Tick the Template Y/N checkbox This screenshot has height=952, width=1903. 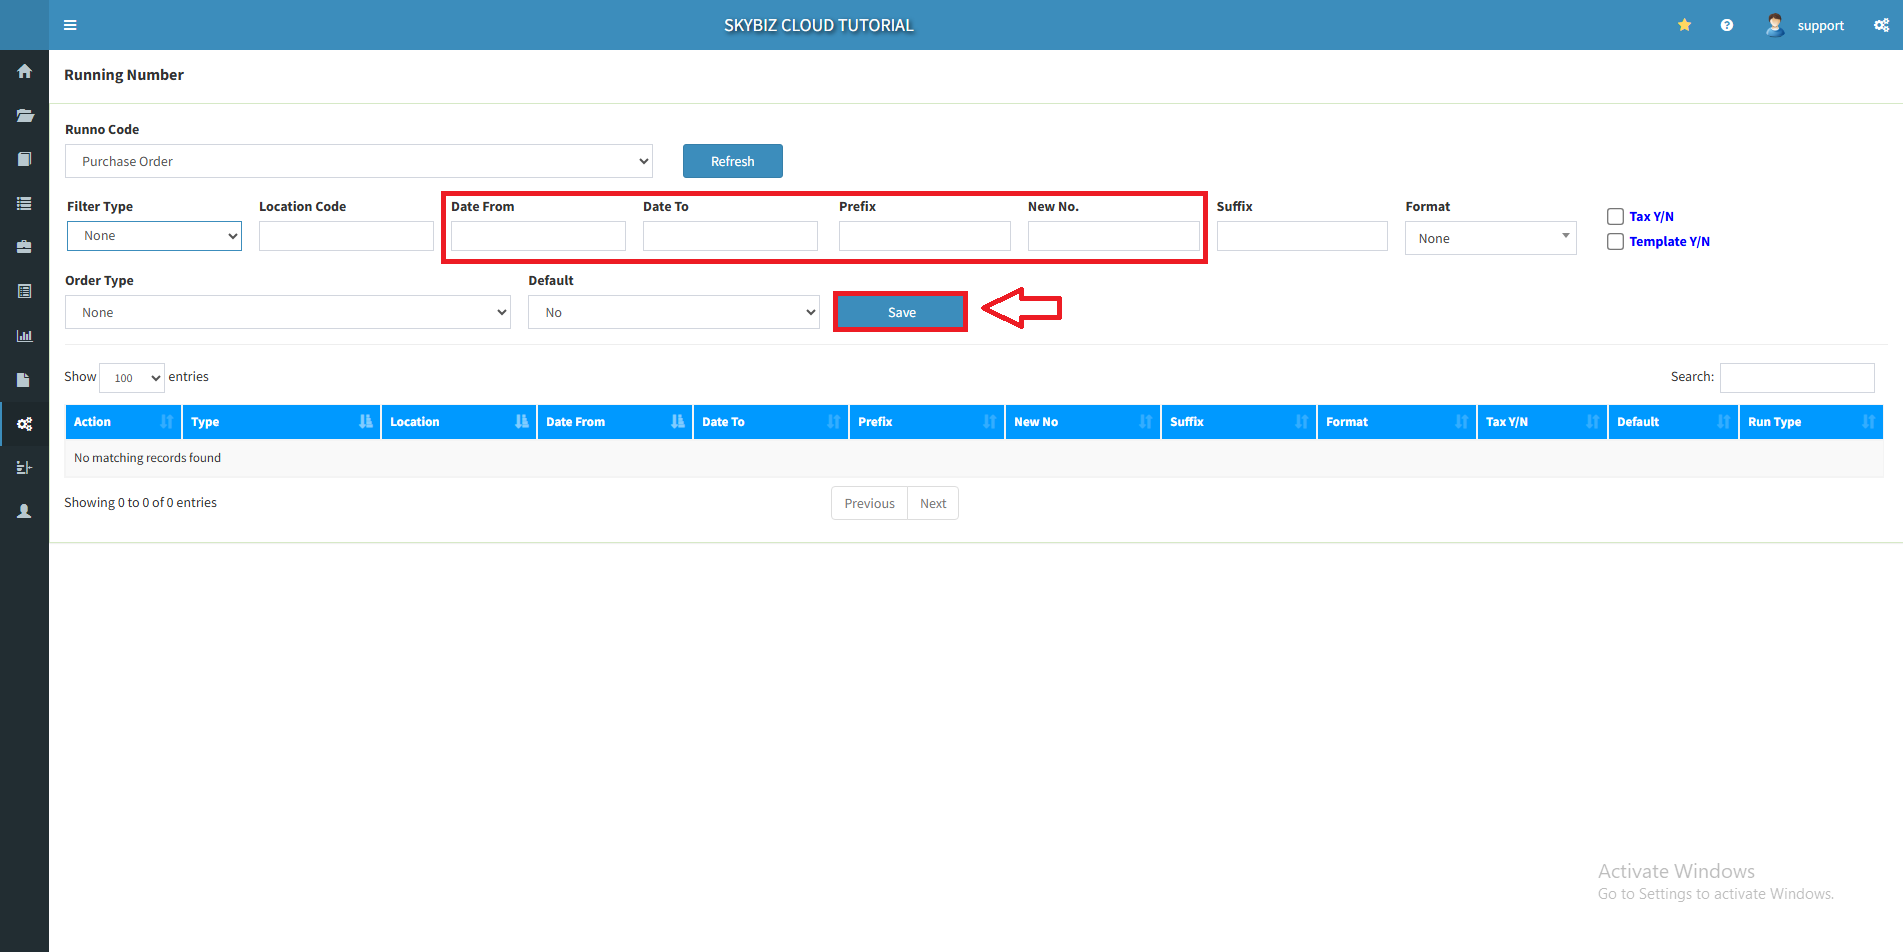pyautogui.click(x=1615, y=242)
